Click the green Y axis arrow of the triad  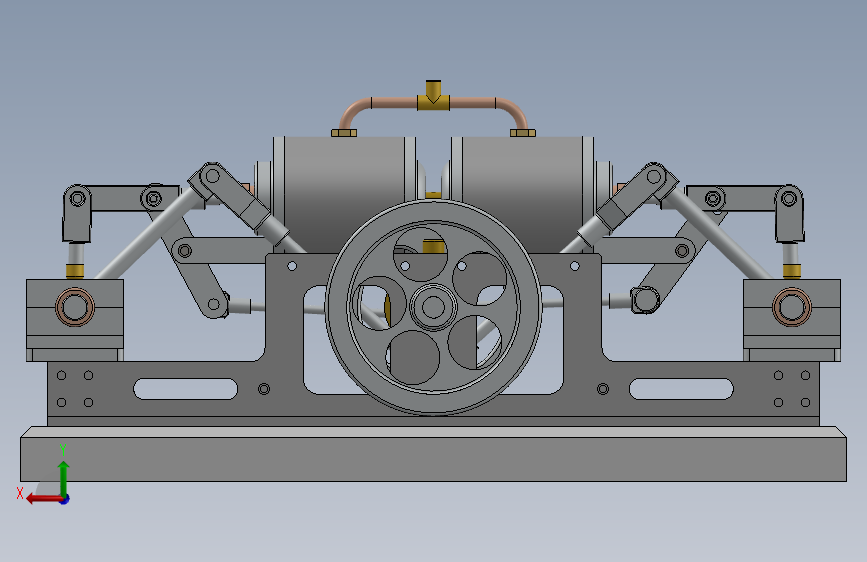tap(63, 477)
